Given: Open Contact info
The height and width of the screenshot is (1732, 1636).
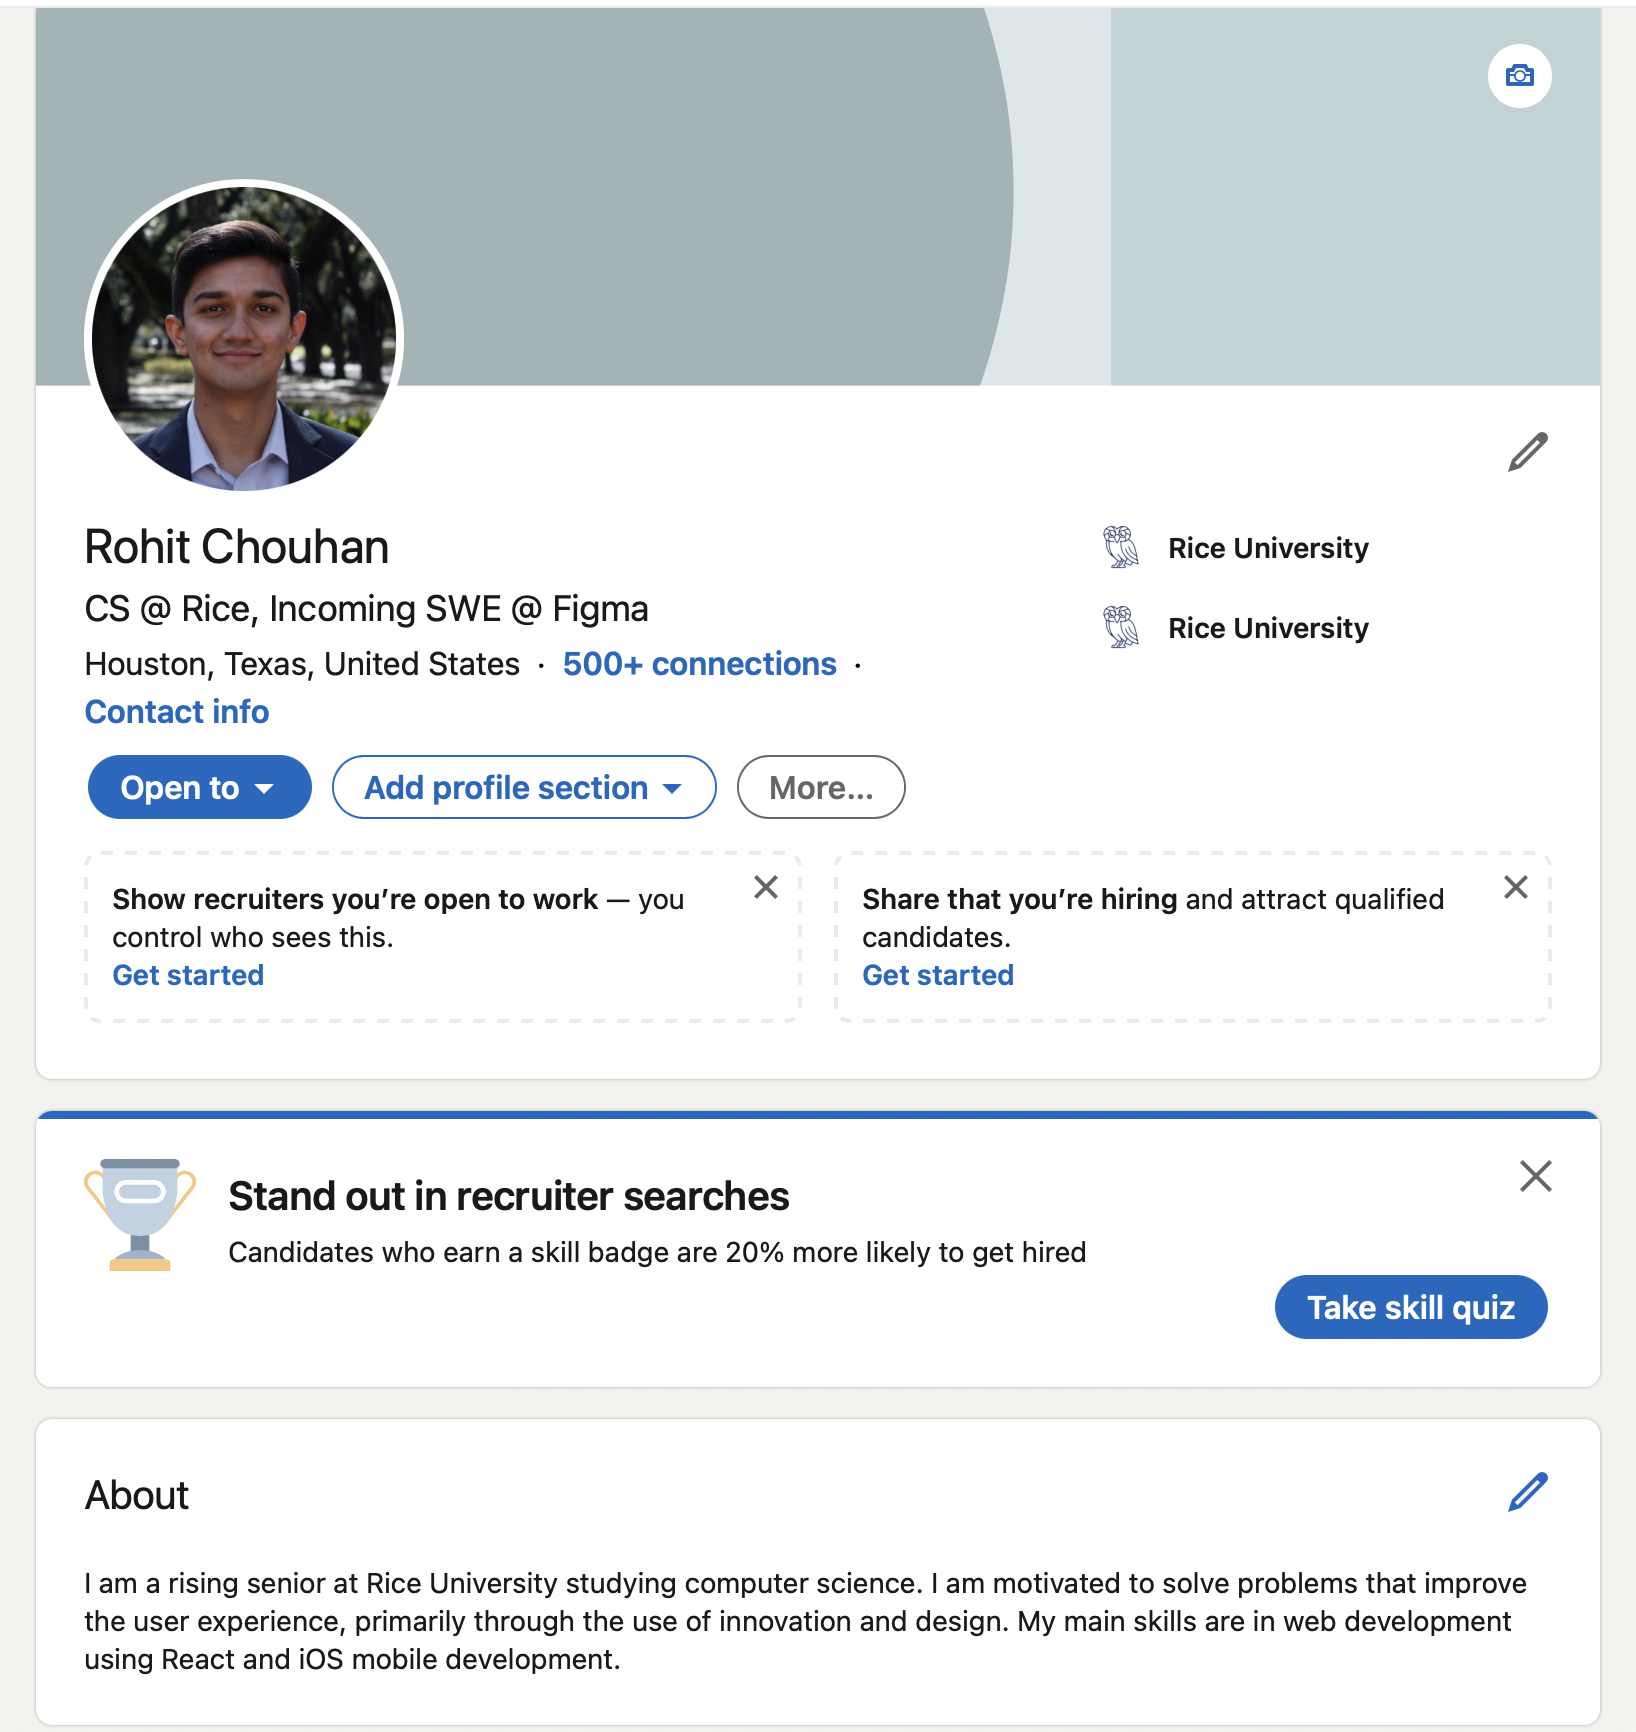Looking at the screenshot, I should (177, 712).
